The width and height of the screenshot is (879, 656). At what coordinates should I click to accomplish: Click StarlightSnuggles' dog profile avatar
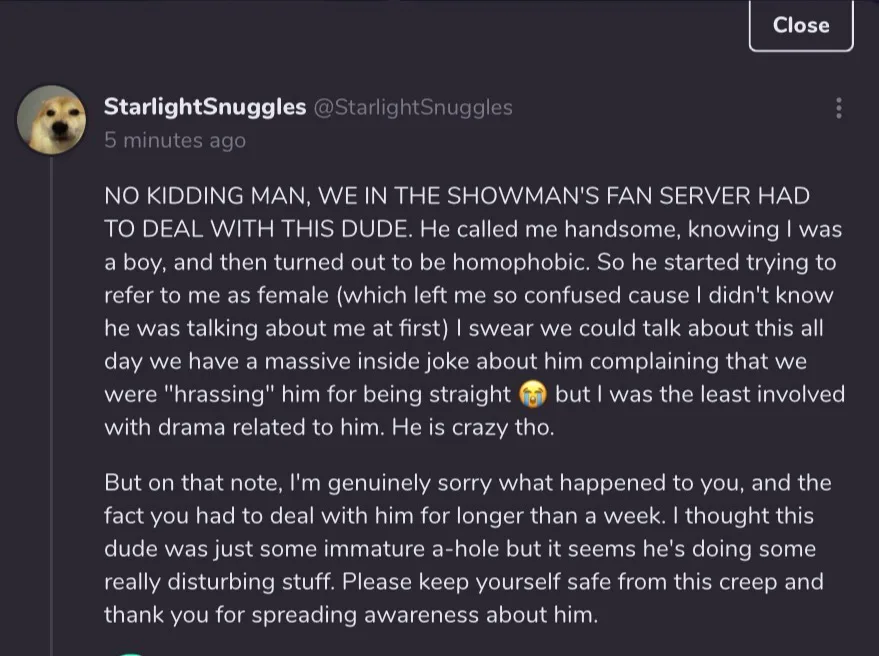(51, 119)
